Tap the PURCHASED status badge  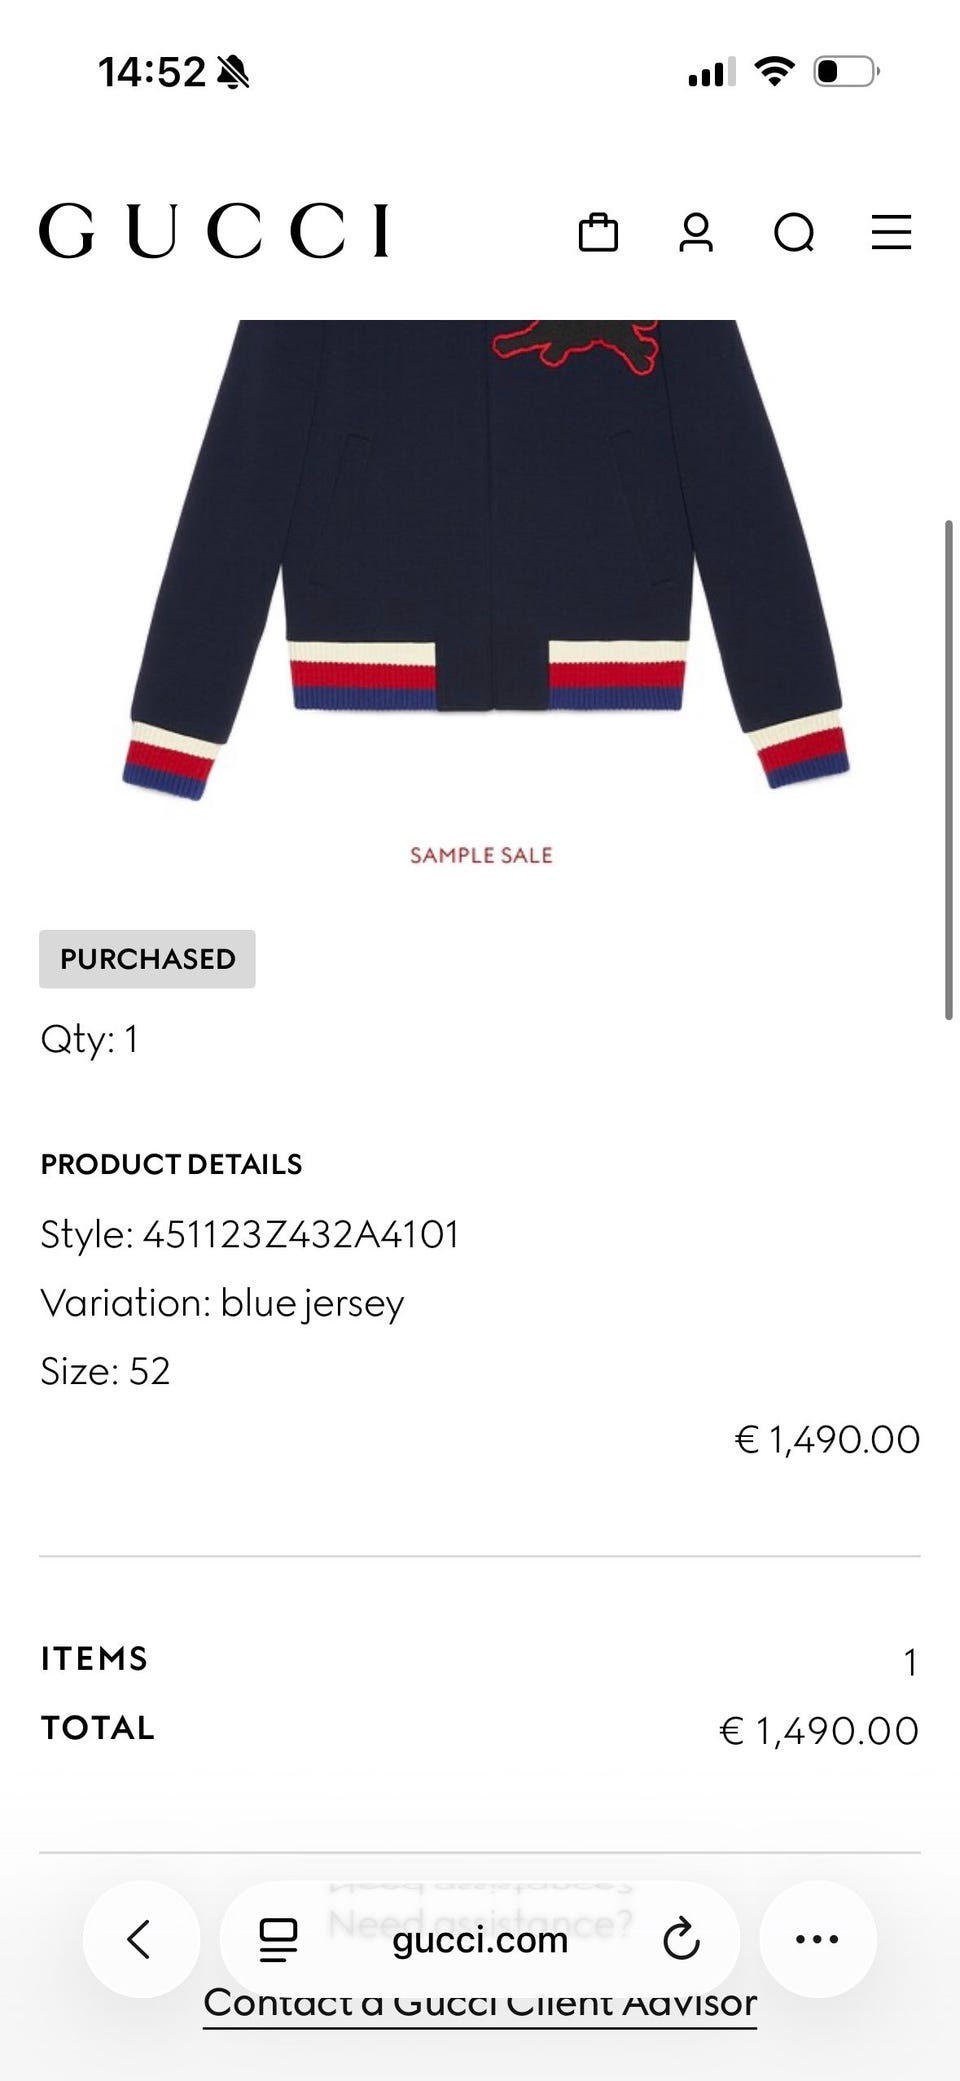(147, 959)
